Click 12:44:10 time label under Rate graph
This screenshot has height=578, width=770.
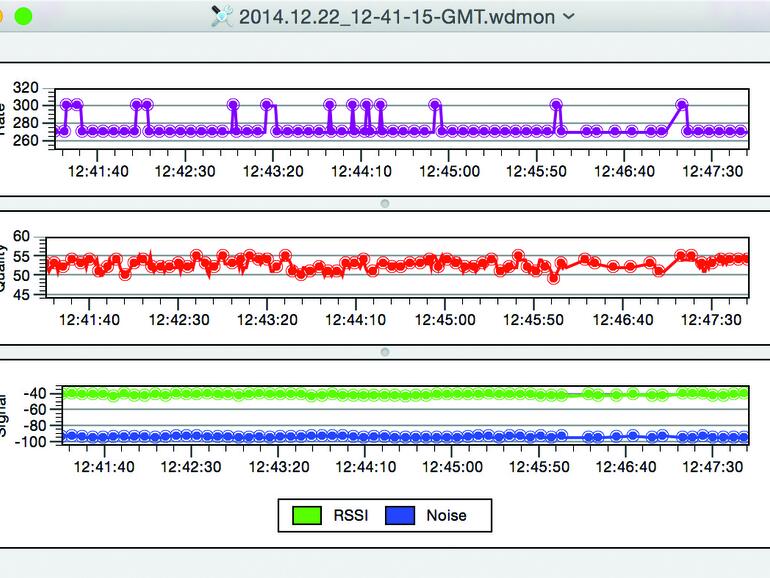pos(361,171)
